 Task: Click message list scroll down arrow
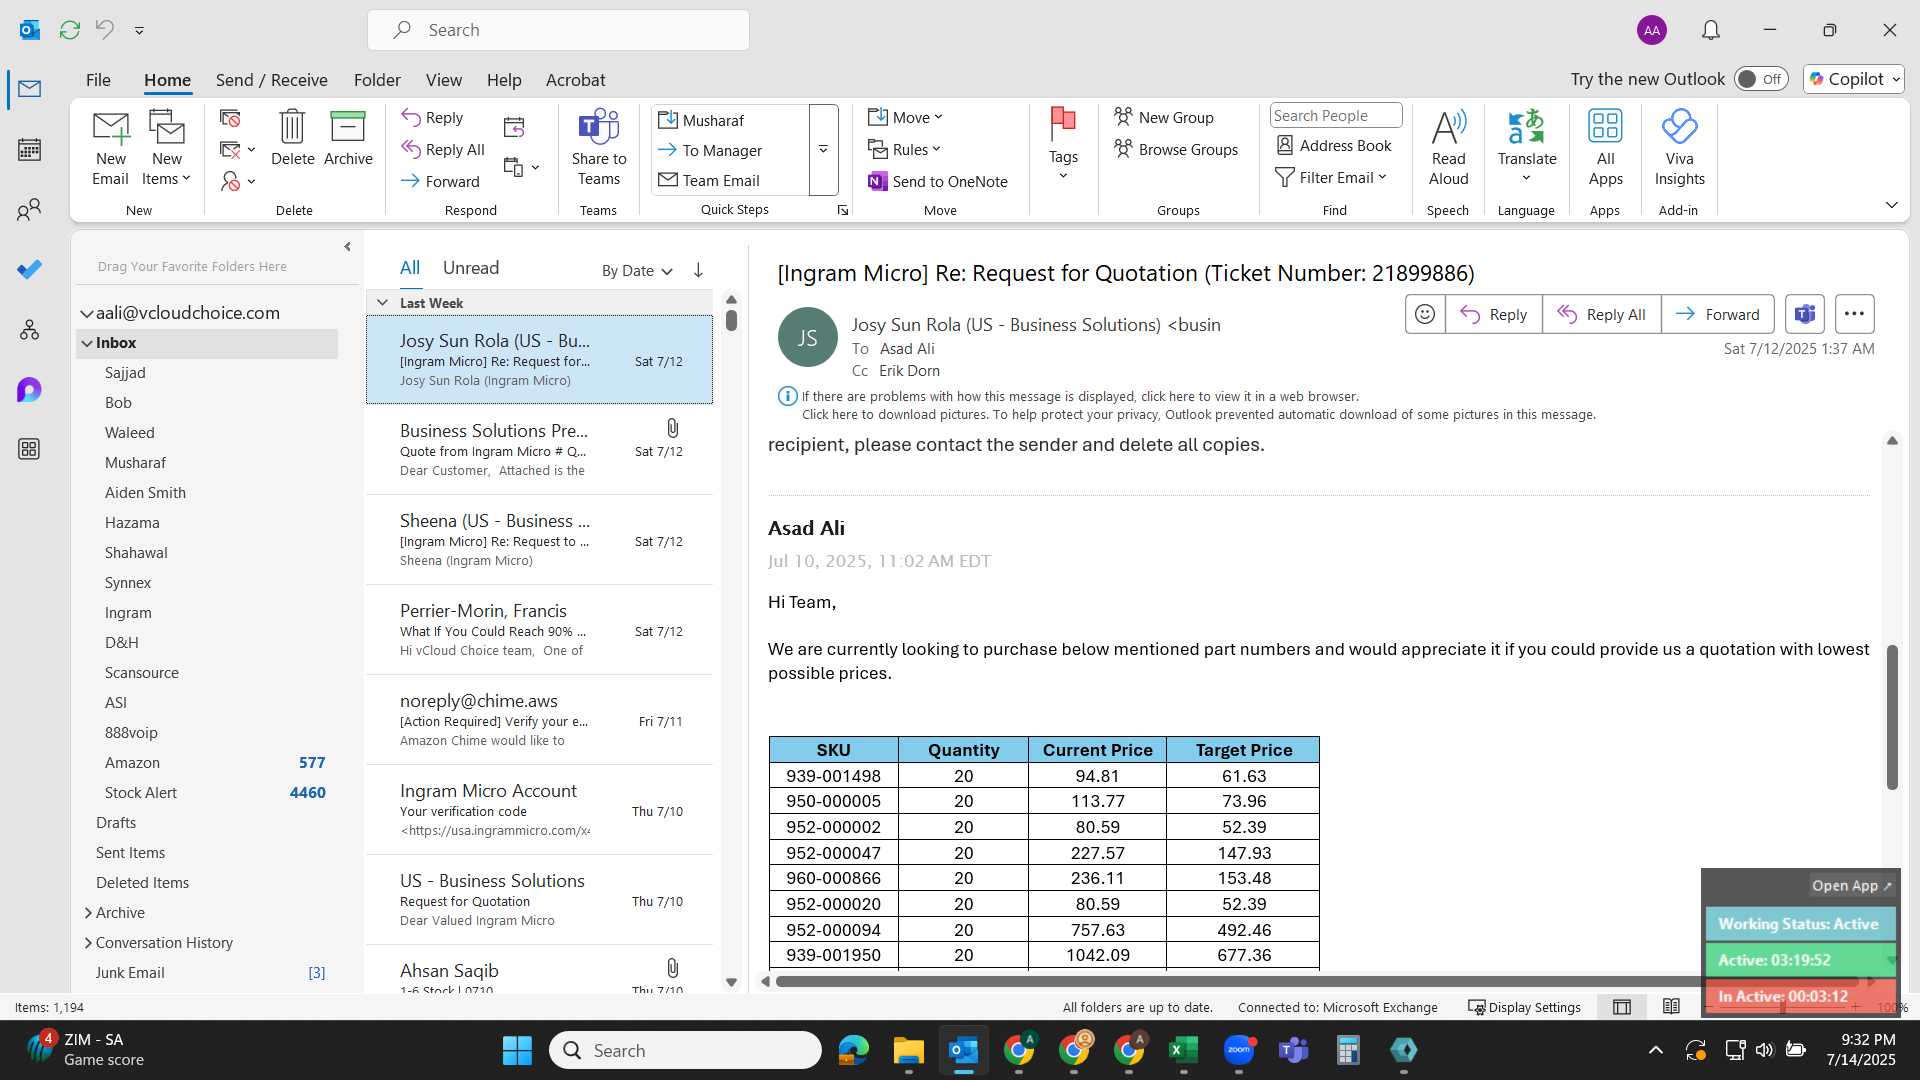click(731, 982)
